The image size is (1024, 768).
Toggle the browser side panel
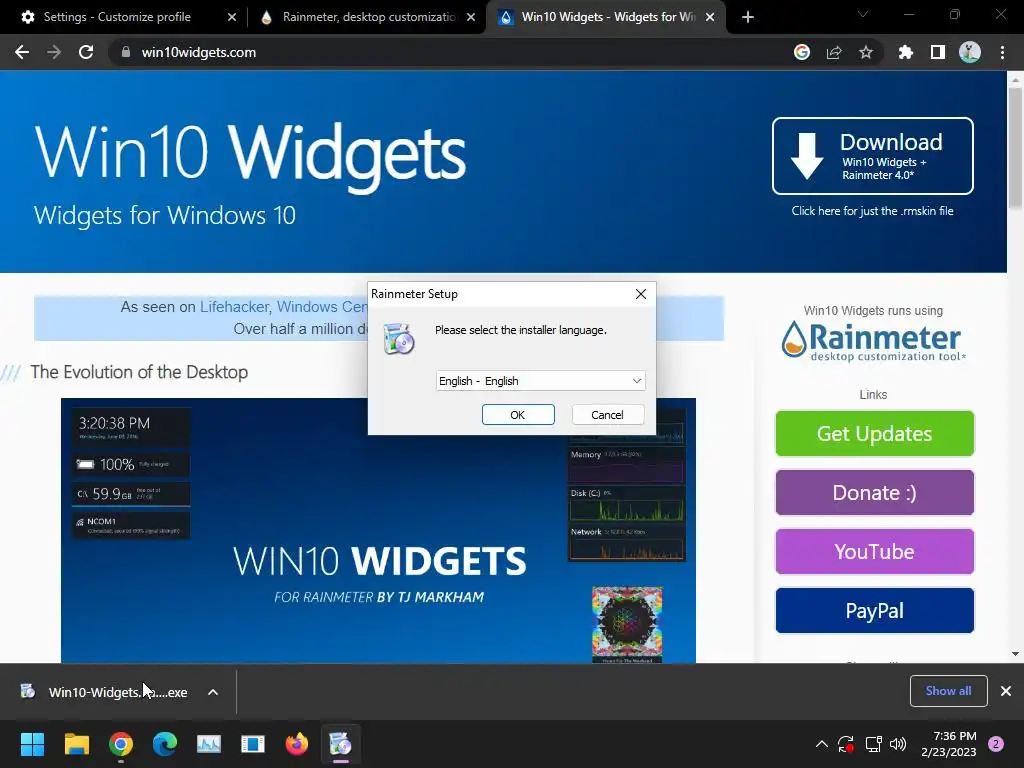click(938, 52)
